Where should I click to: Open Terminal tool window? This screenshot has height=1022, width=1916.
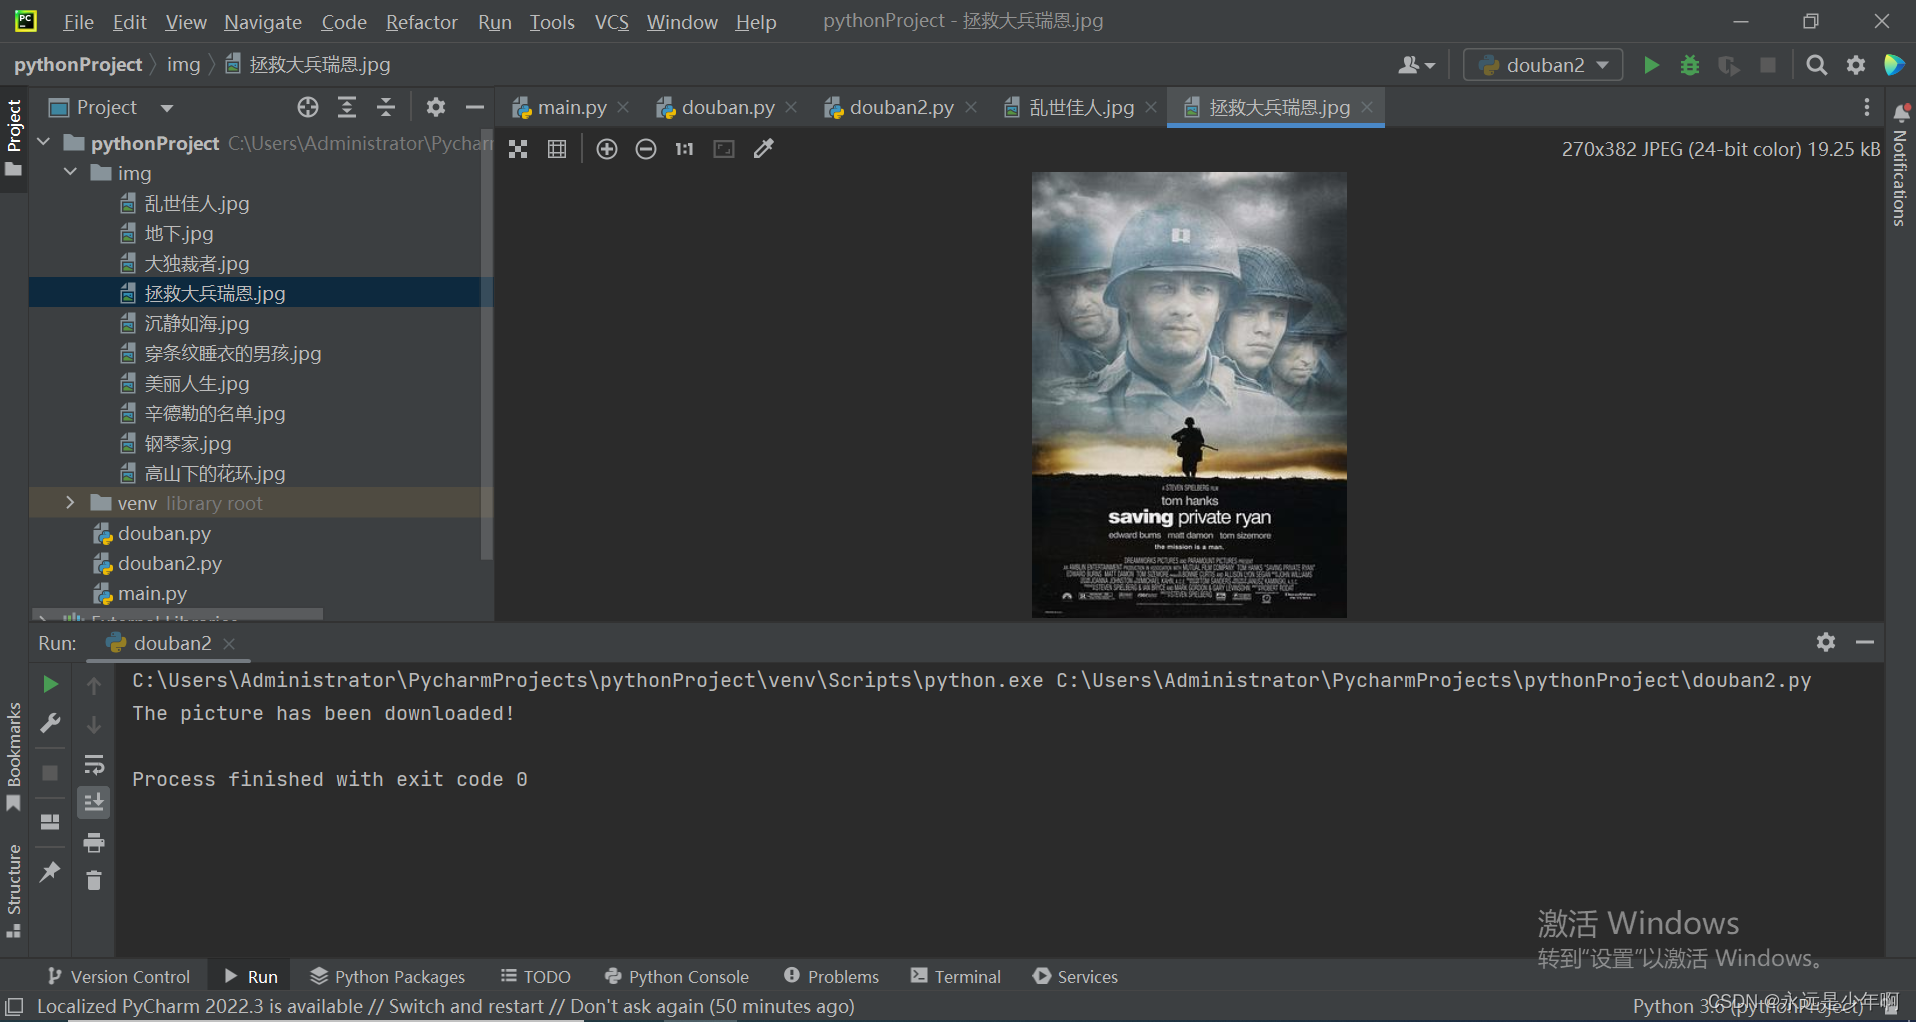click(956, 976)
